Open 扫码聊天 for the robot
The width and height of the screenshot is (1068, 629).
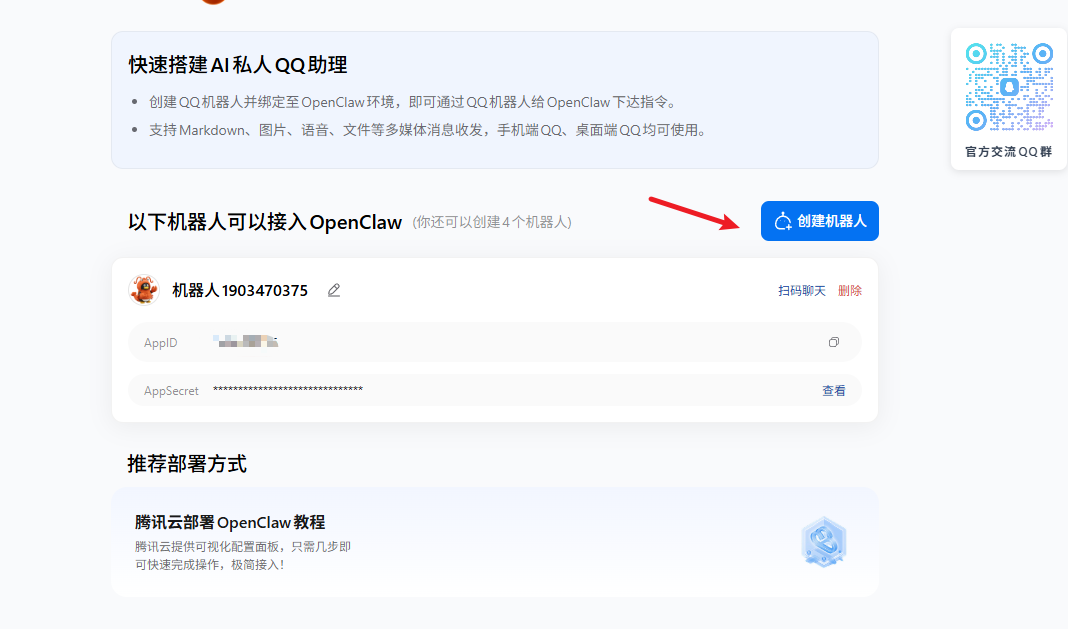802,291
